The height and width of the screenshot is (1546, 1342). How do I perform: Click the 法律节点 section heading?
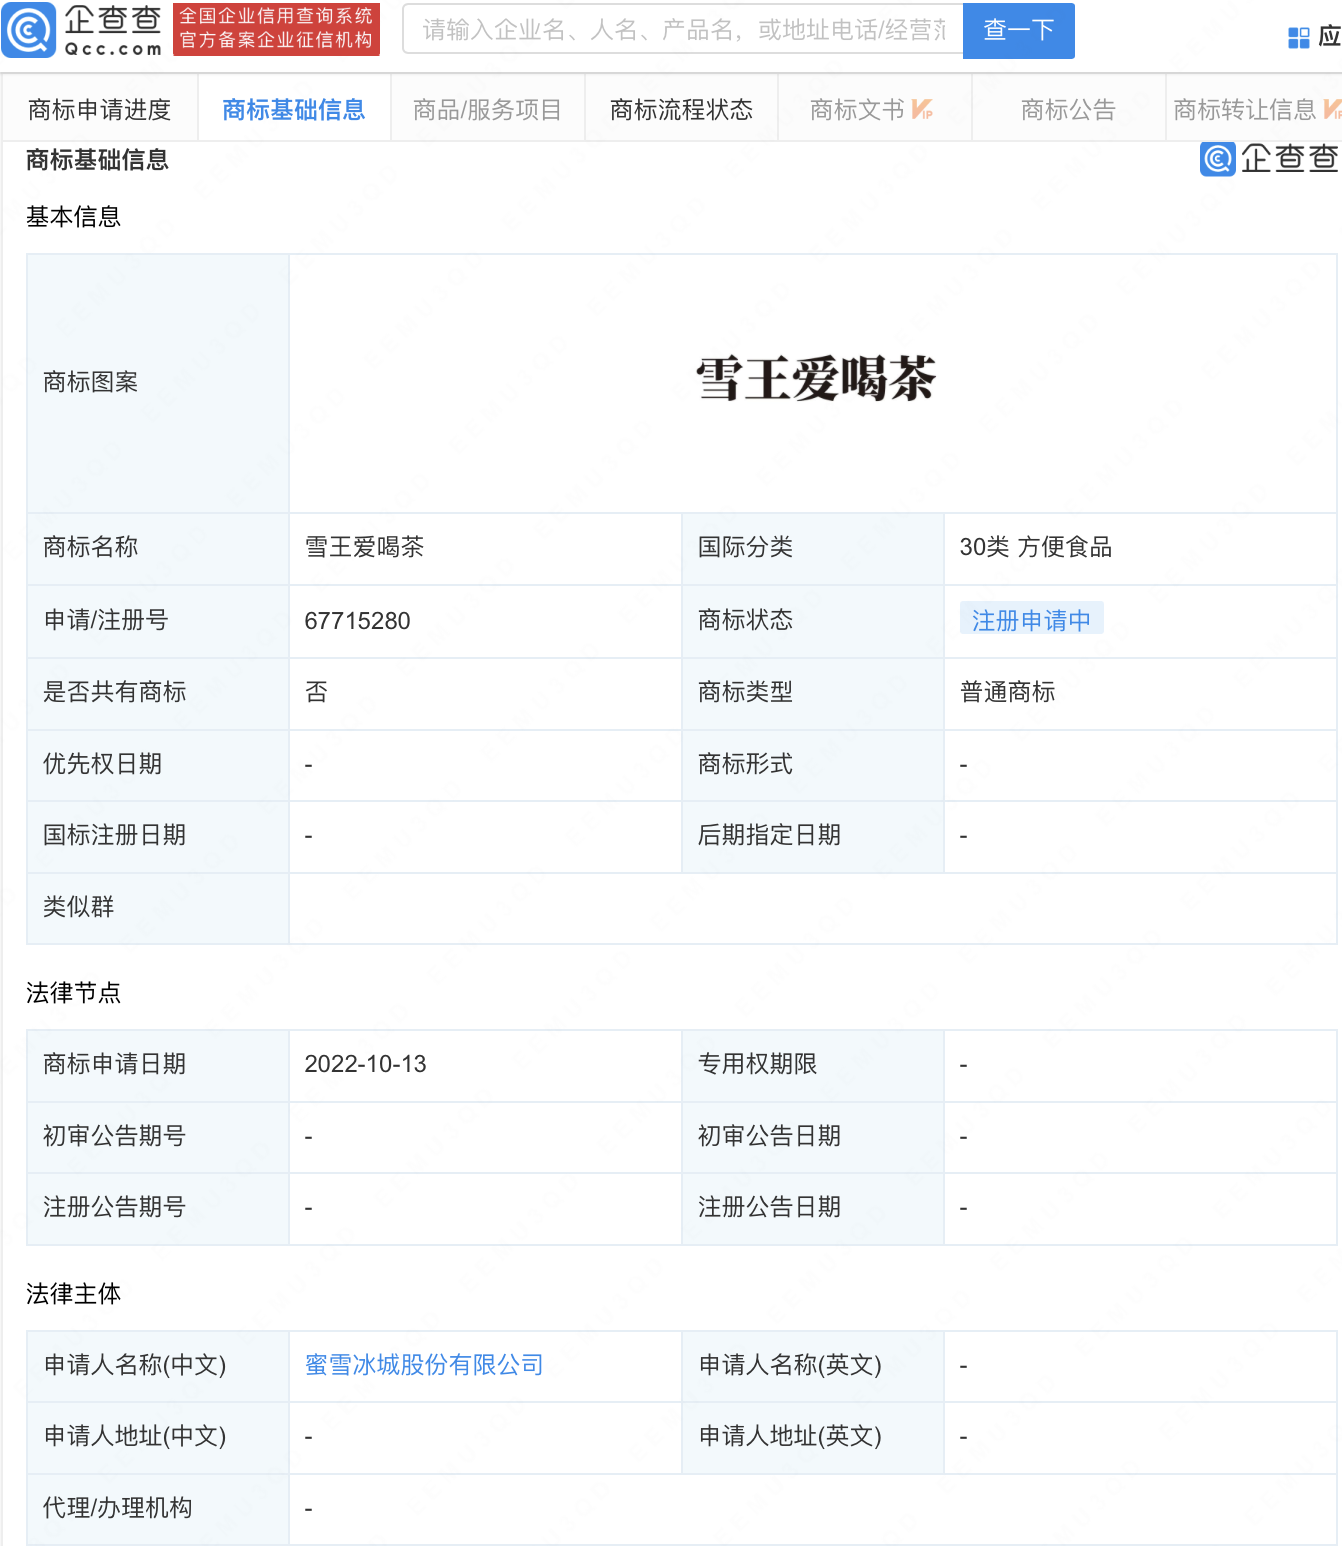tap(73, 992)
